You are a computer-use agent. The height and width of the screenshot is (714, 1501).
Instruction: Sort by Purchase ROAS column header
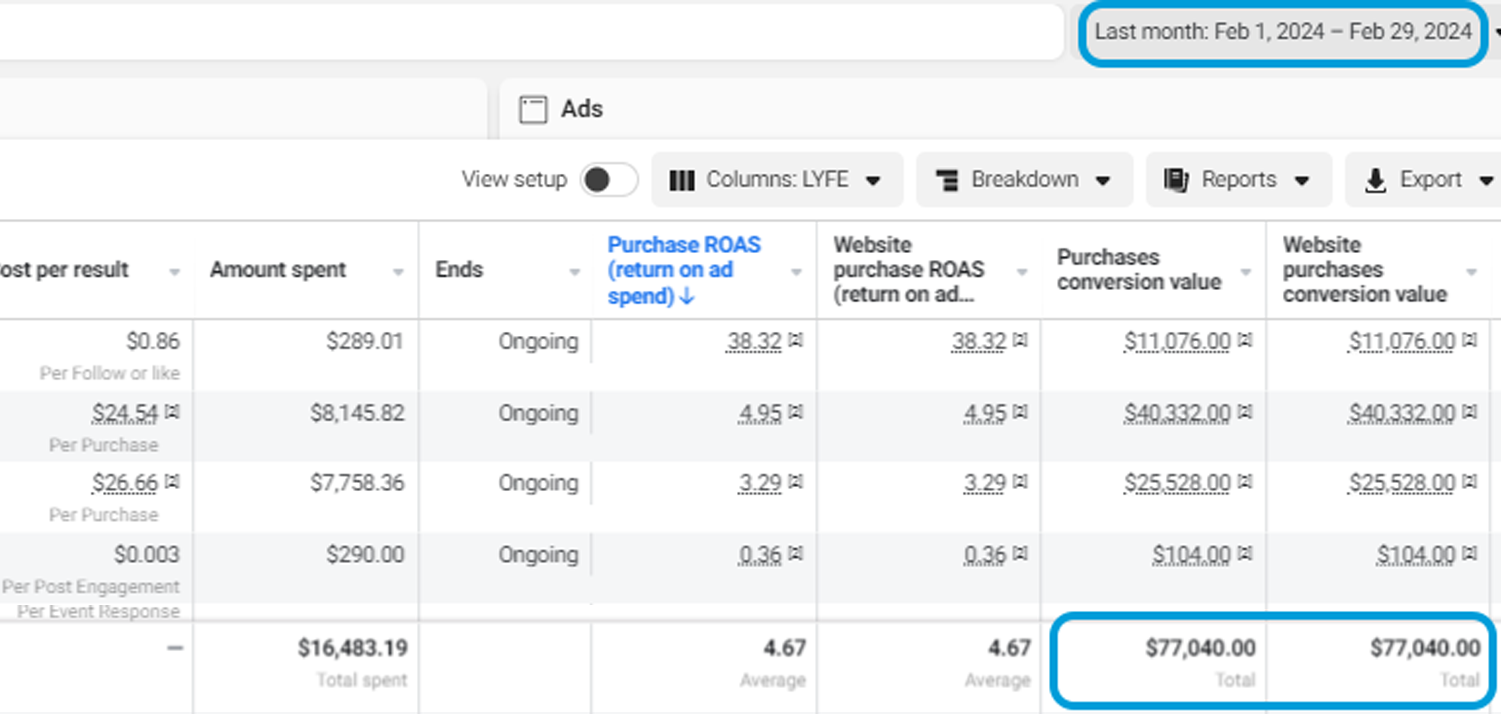point(684,270)
